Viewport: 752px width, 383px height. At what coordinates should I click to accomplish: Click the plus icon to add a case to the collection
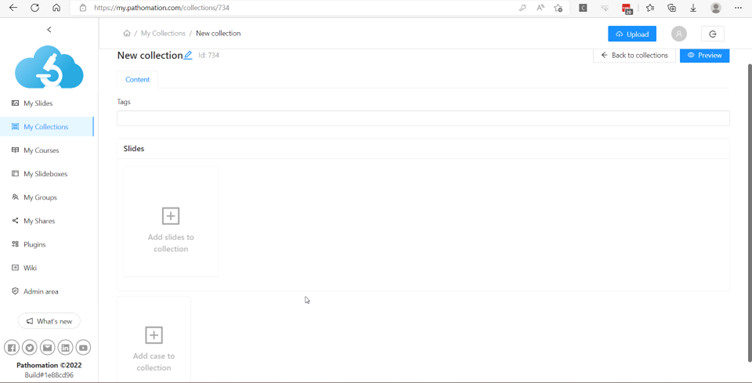tap(154, 335)
